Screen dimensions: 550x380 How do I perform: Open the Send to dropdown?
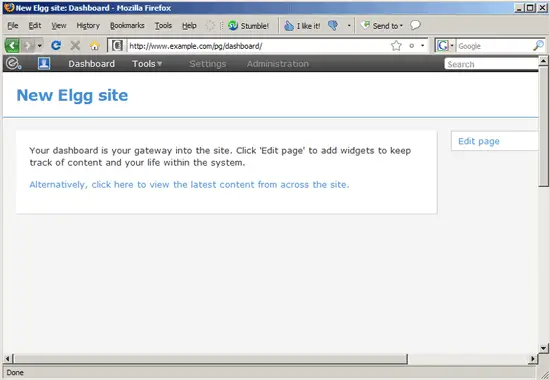coord(382,26)
